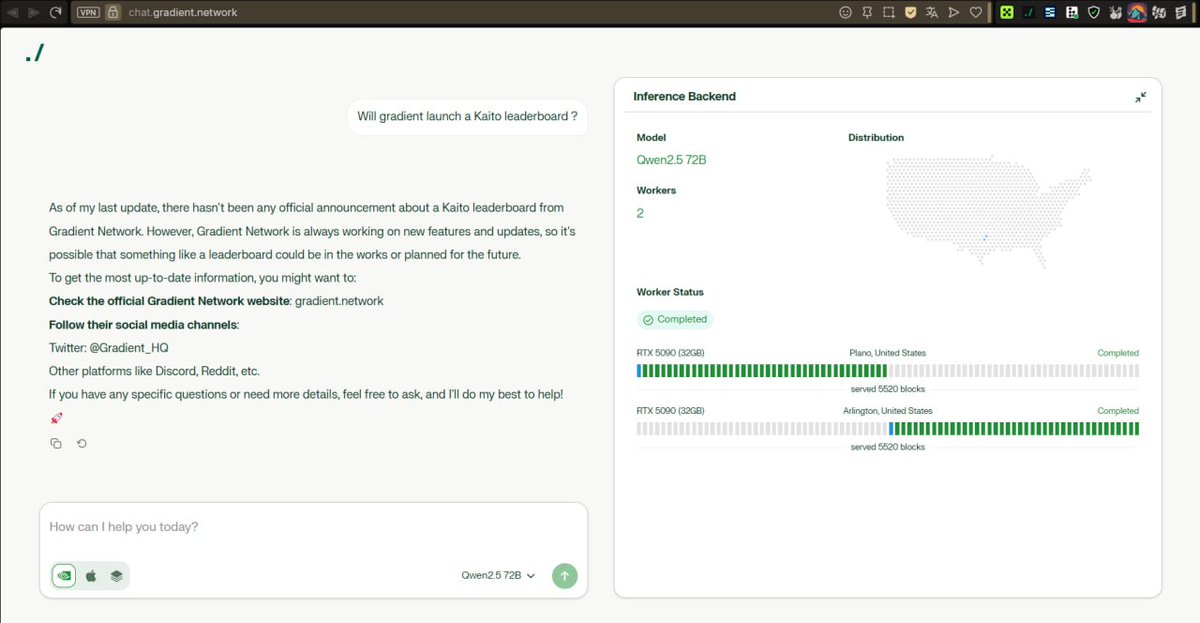This screenshot has width=1200, height=623.
Task: Regenerate the answer with the retry icon
Action: coord(82,443)
